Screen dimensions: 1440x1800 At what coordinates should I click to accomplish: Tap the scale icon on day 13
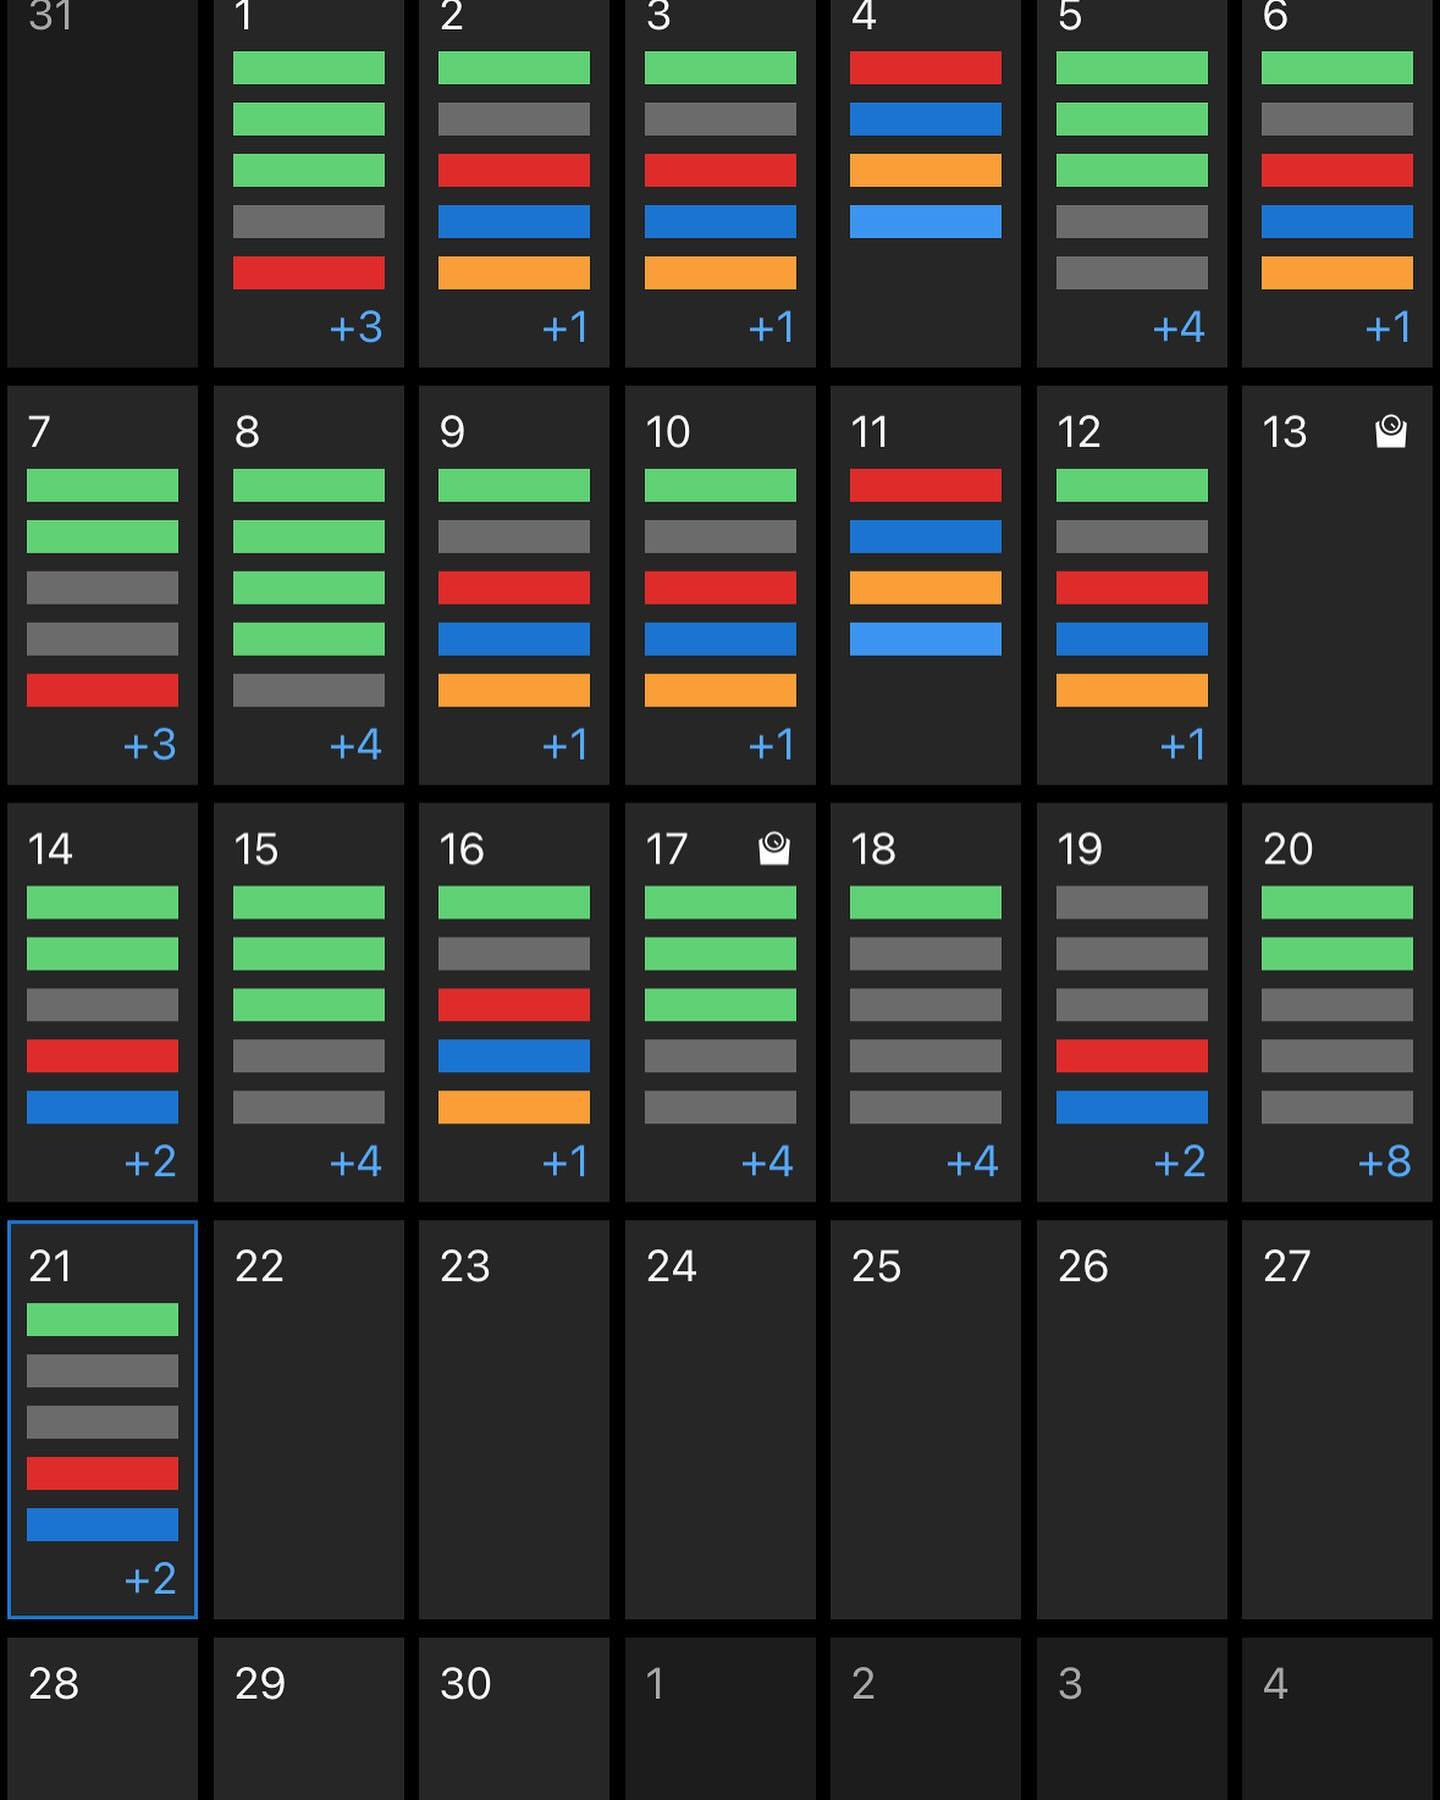[x=1390, y=432]
